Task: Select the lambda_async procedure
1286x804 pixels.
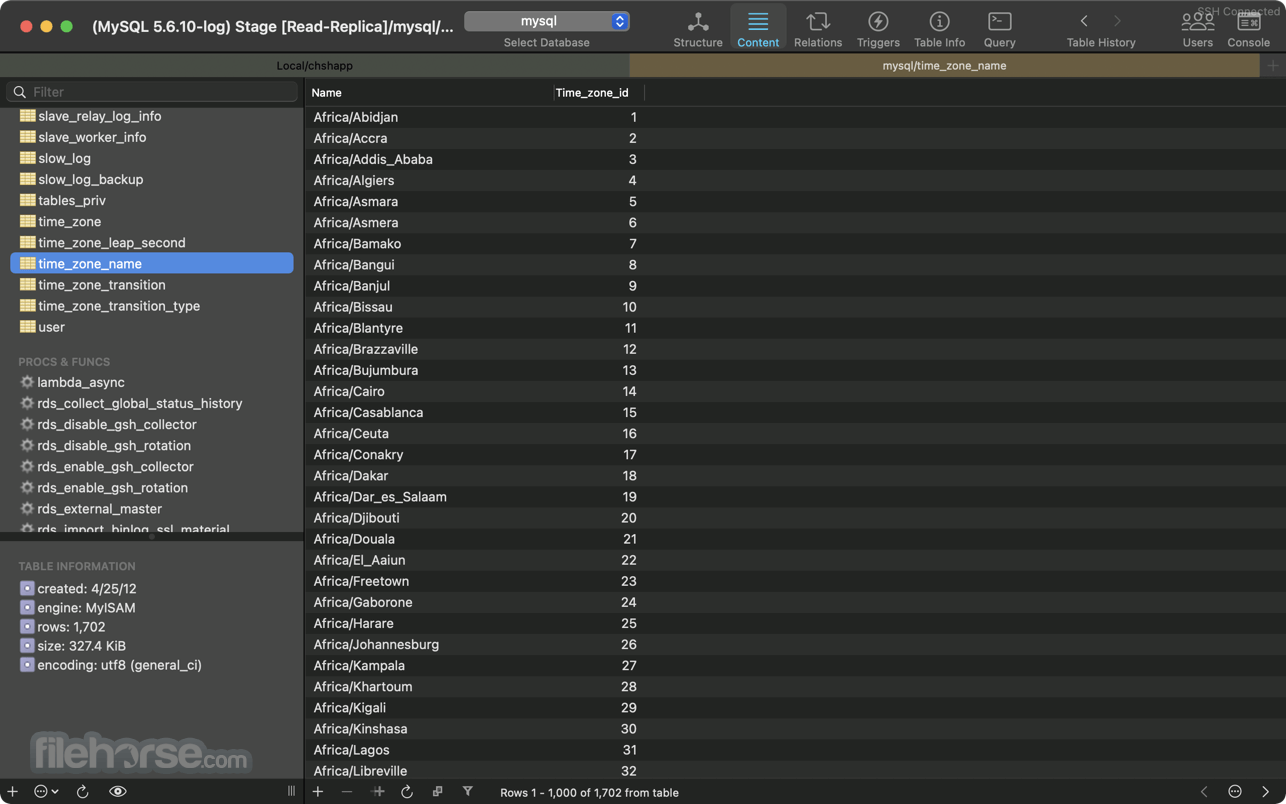Action: [x=152, y=382]
